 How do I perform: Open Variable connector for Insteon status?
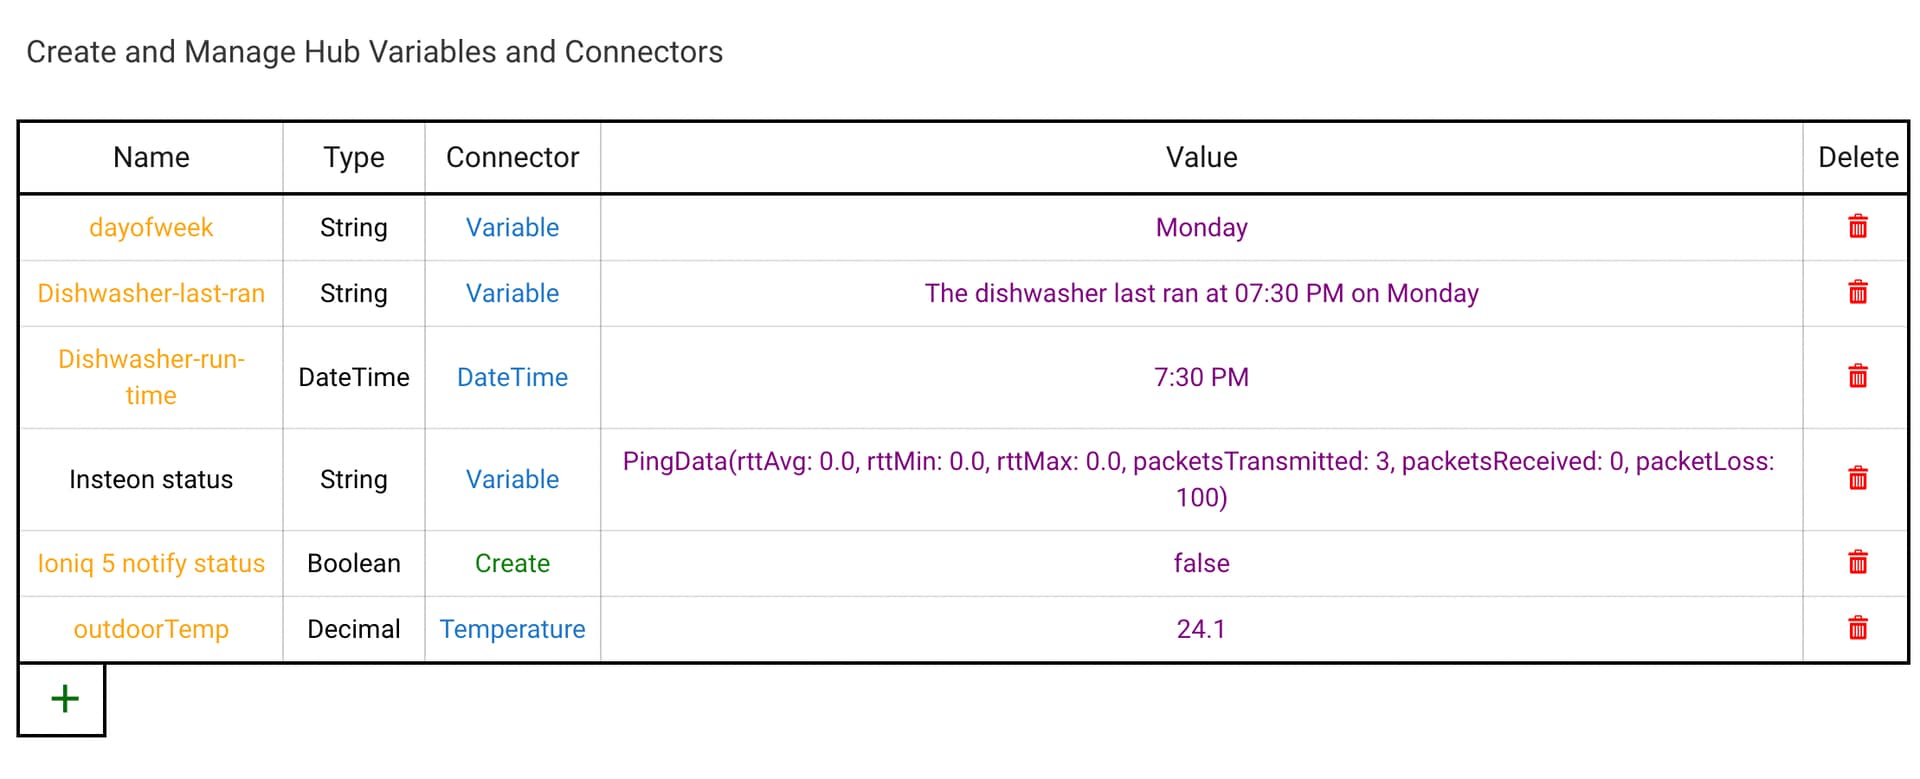pyautogui.click(x=512, y=480)
